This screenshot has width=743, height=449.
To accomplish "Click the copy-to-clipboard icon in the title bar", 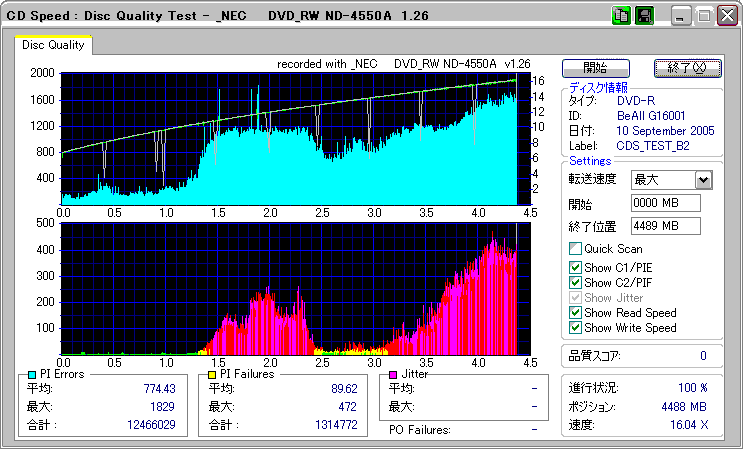I will [x=622, y=16].
